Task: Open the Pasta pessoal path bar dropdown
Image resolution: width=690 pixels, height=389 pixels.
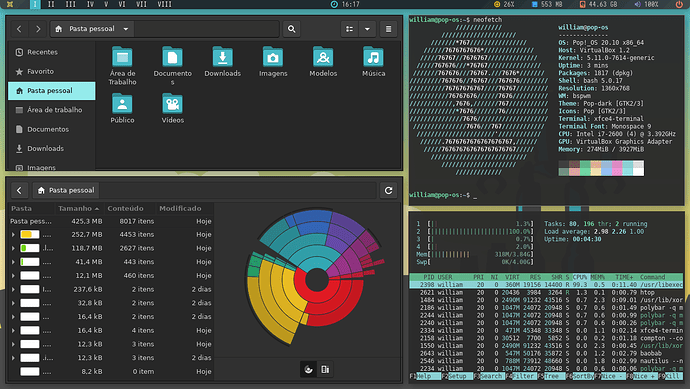Action: click(x=126, y=29)
